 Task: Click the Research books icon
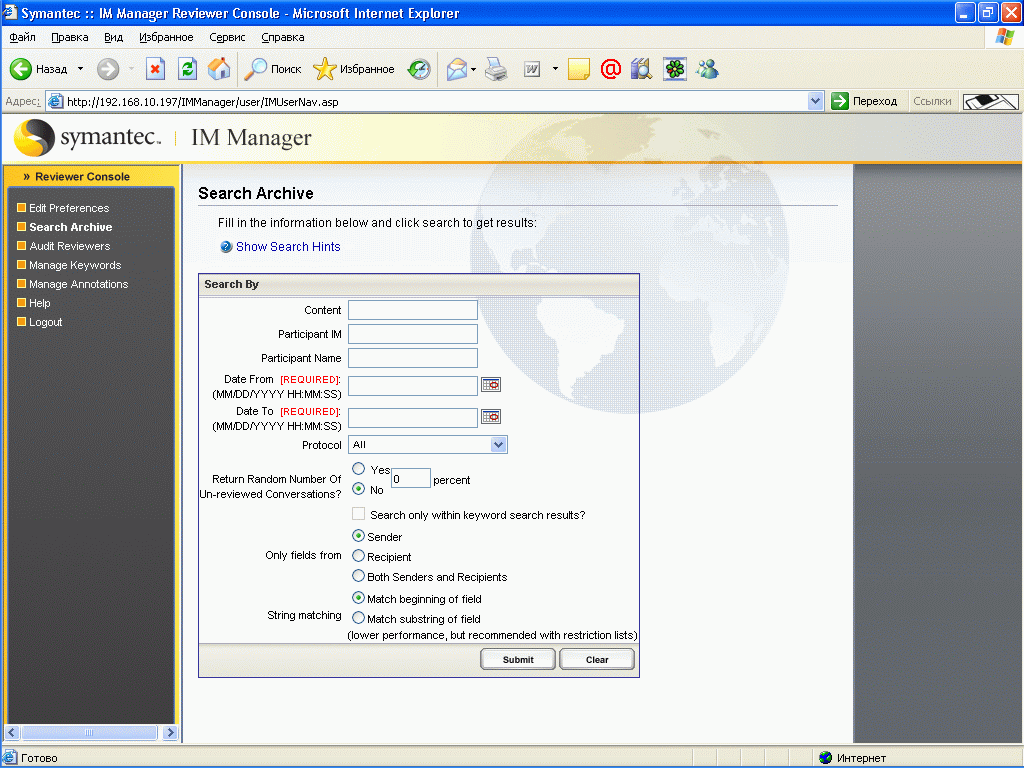click(x=641, y=69)
